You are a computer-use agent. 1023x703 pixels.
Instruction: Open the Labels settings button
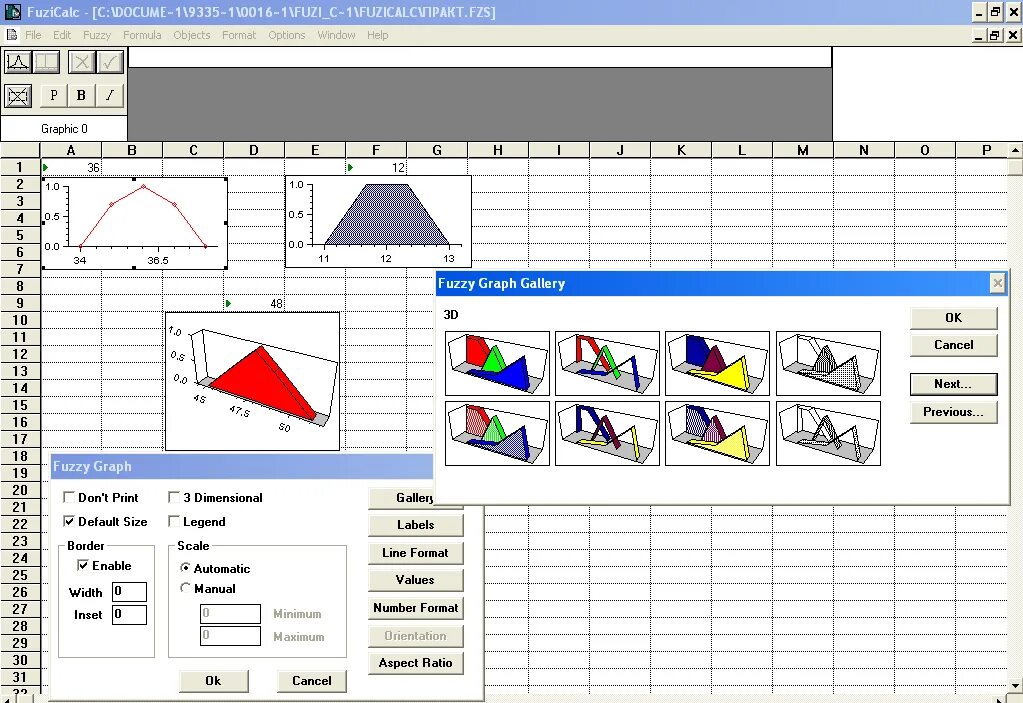(416, 525)
